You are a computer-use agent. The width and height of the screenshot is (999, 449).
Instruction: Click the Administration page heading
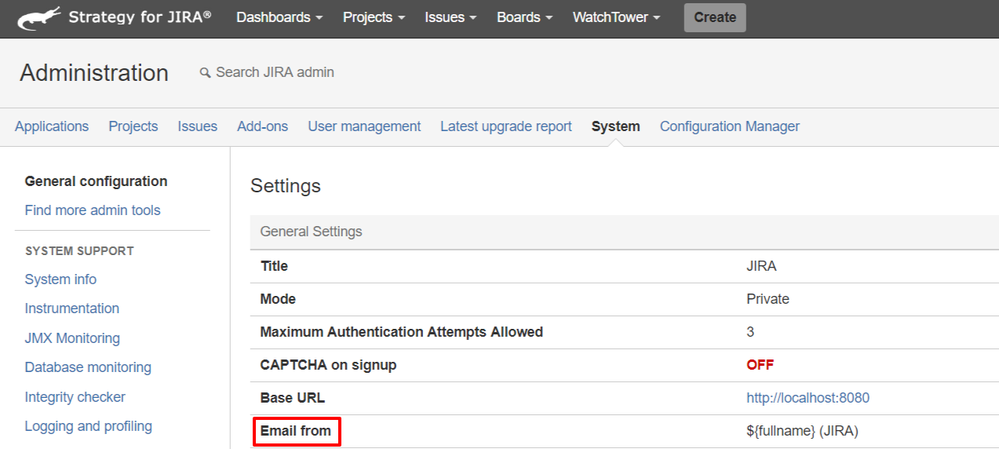pos(94,73)
